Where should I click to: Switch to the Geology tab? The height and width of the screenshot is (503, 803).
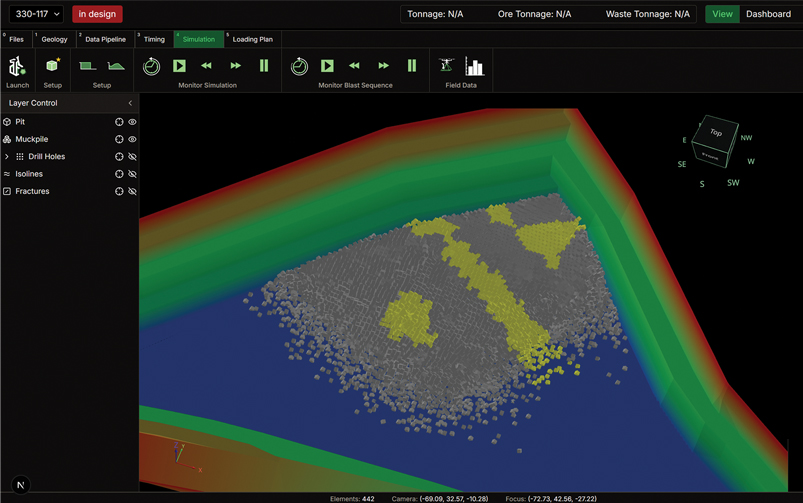(x=54, y=40)
